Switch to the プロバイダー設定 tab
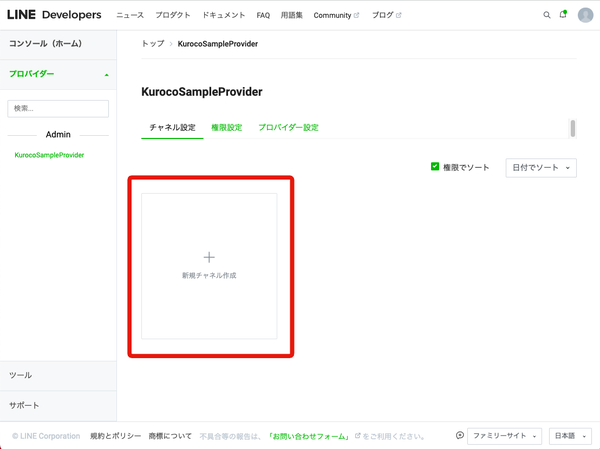 pos(288,127)
